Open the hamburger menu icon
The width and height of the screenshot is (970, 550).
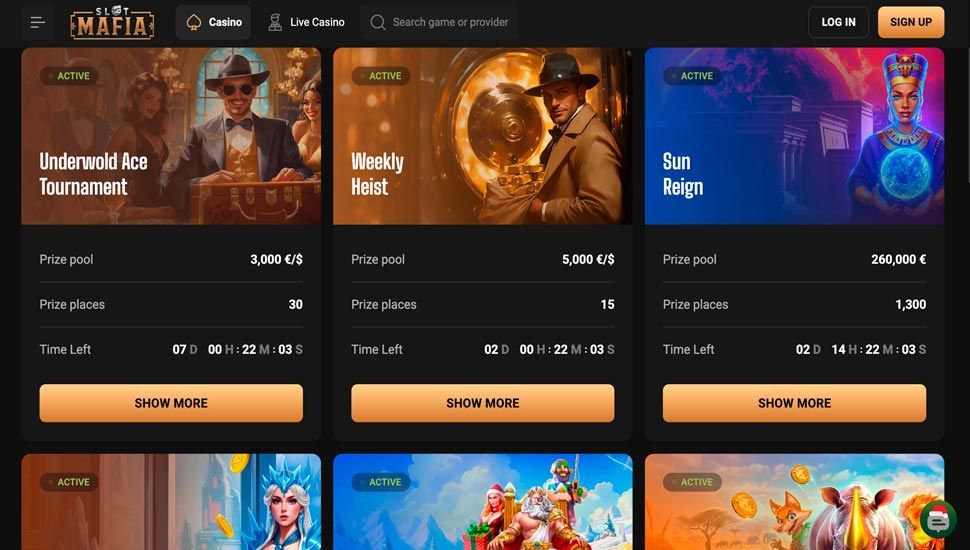tap(38, 22)
